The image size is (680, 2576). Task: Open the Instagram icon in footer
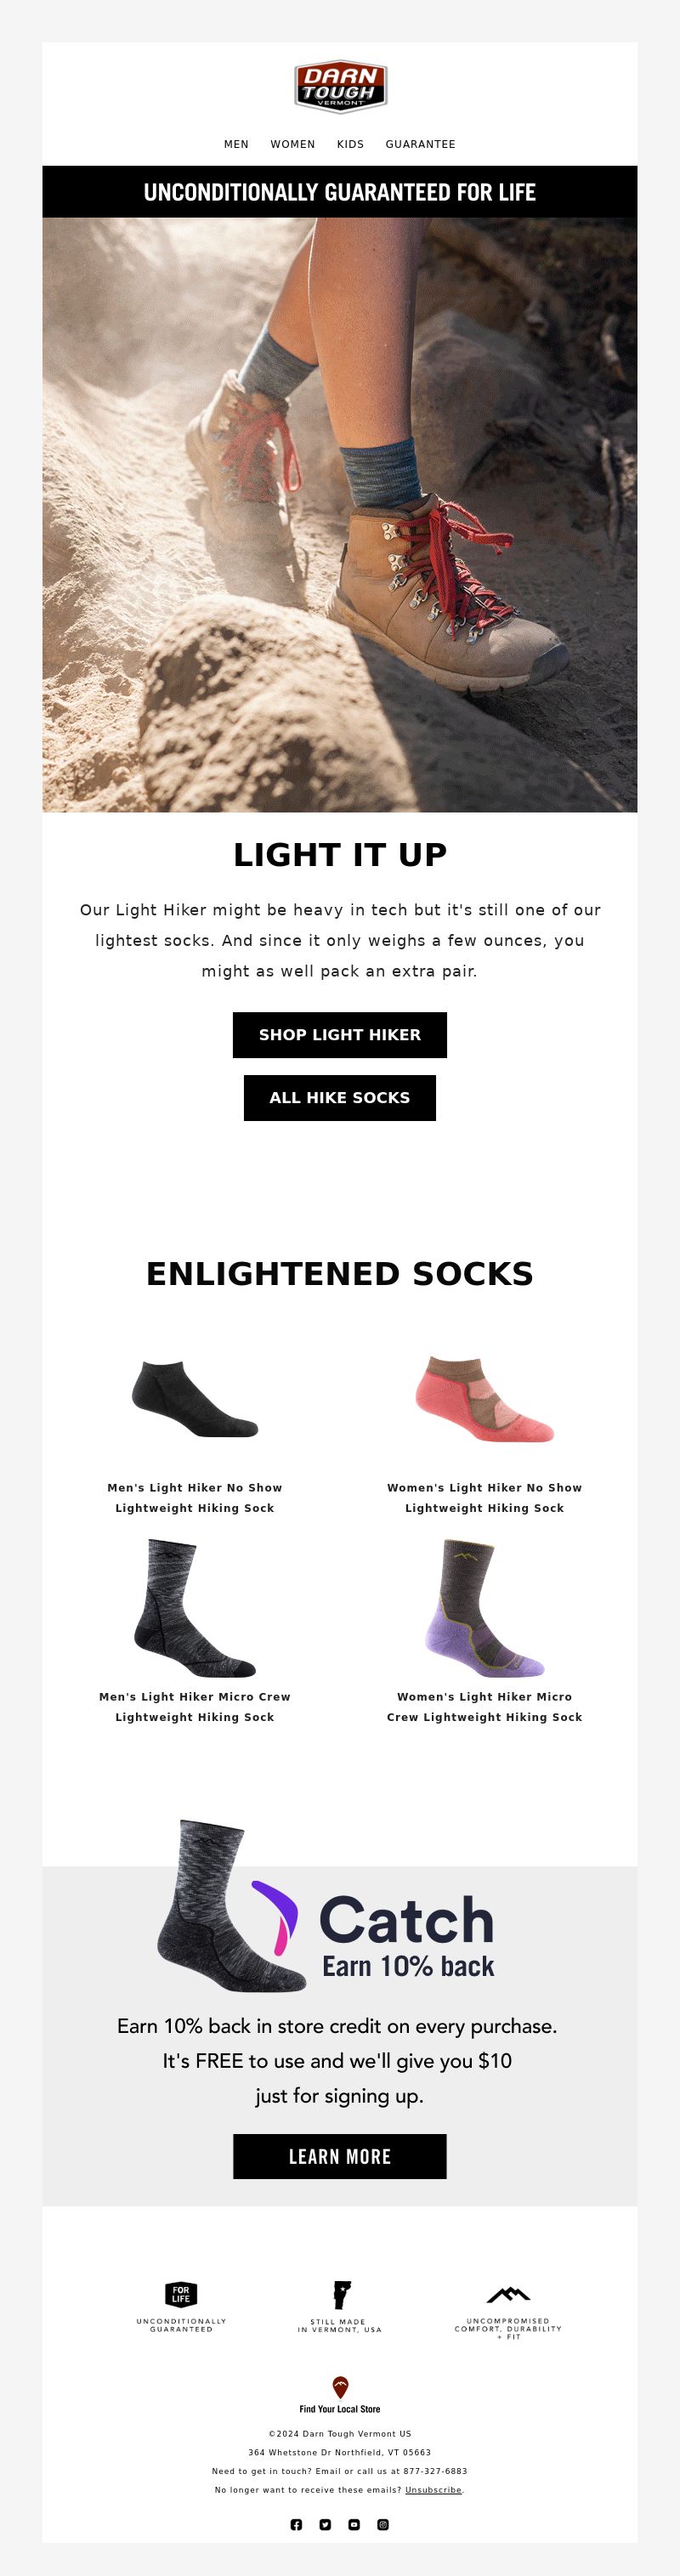(x=383, y=2524)
